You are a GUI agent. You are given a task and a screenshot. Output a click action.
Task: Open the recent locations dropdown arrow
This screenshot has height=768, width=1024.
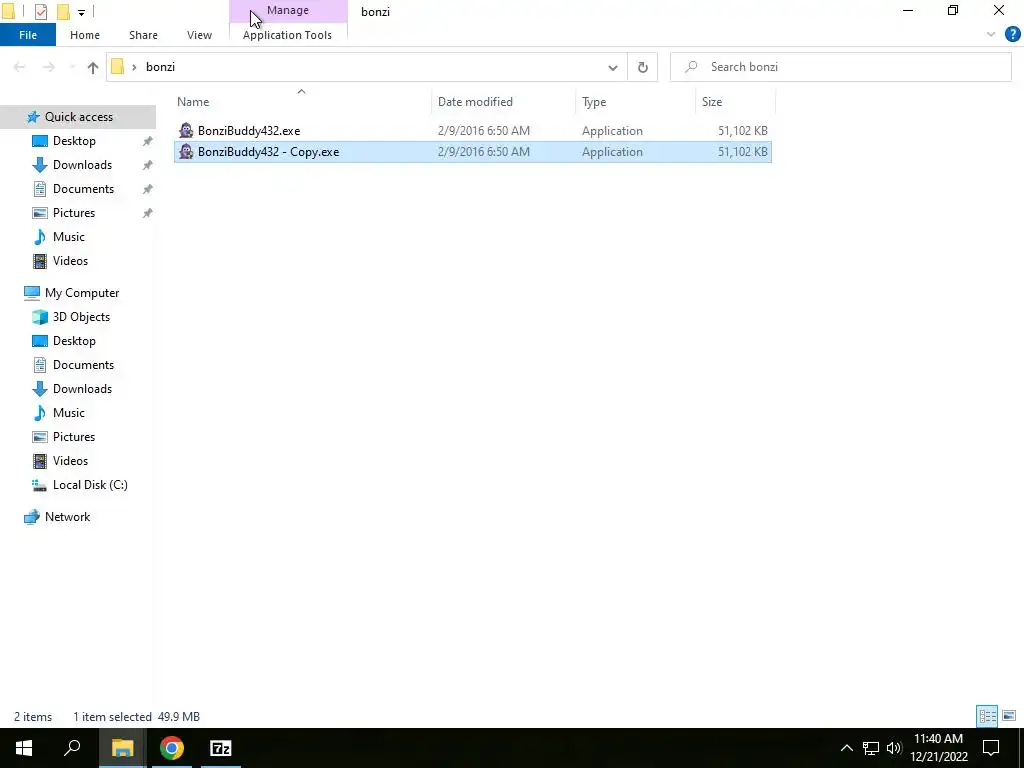(72, 67)
